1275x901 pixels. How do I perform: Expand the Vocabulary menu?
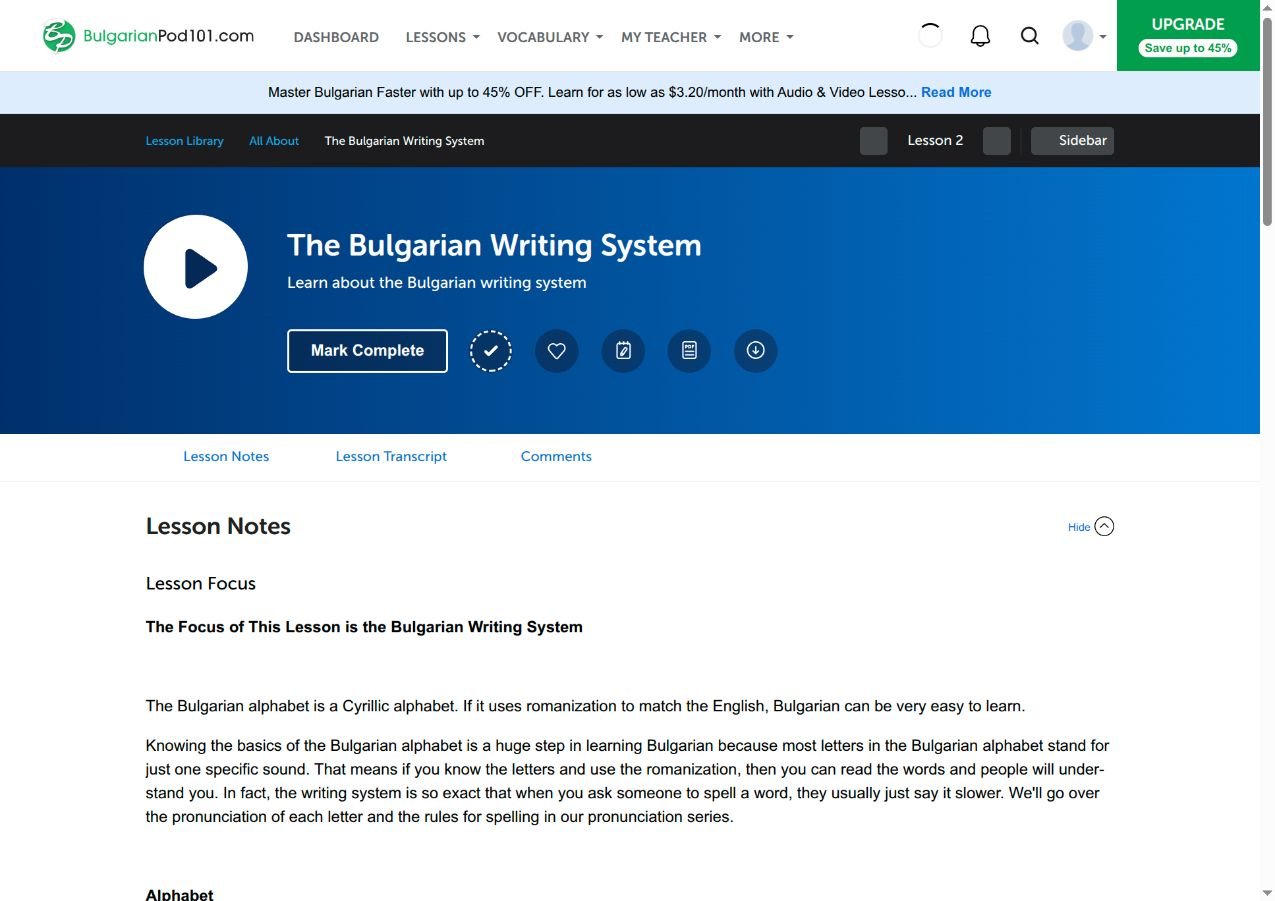[x=550, y=37]
